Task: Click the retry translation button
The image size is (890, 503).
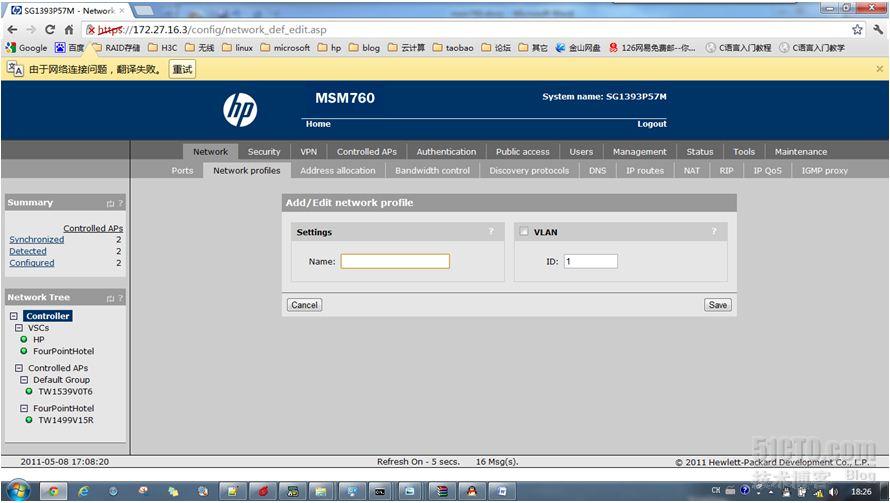Action: [x=182, y=69]
